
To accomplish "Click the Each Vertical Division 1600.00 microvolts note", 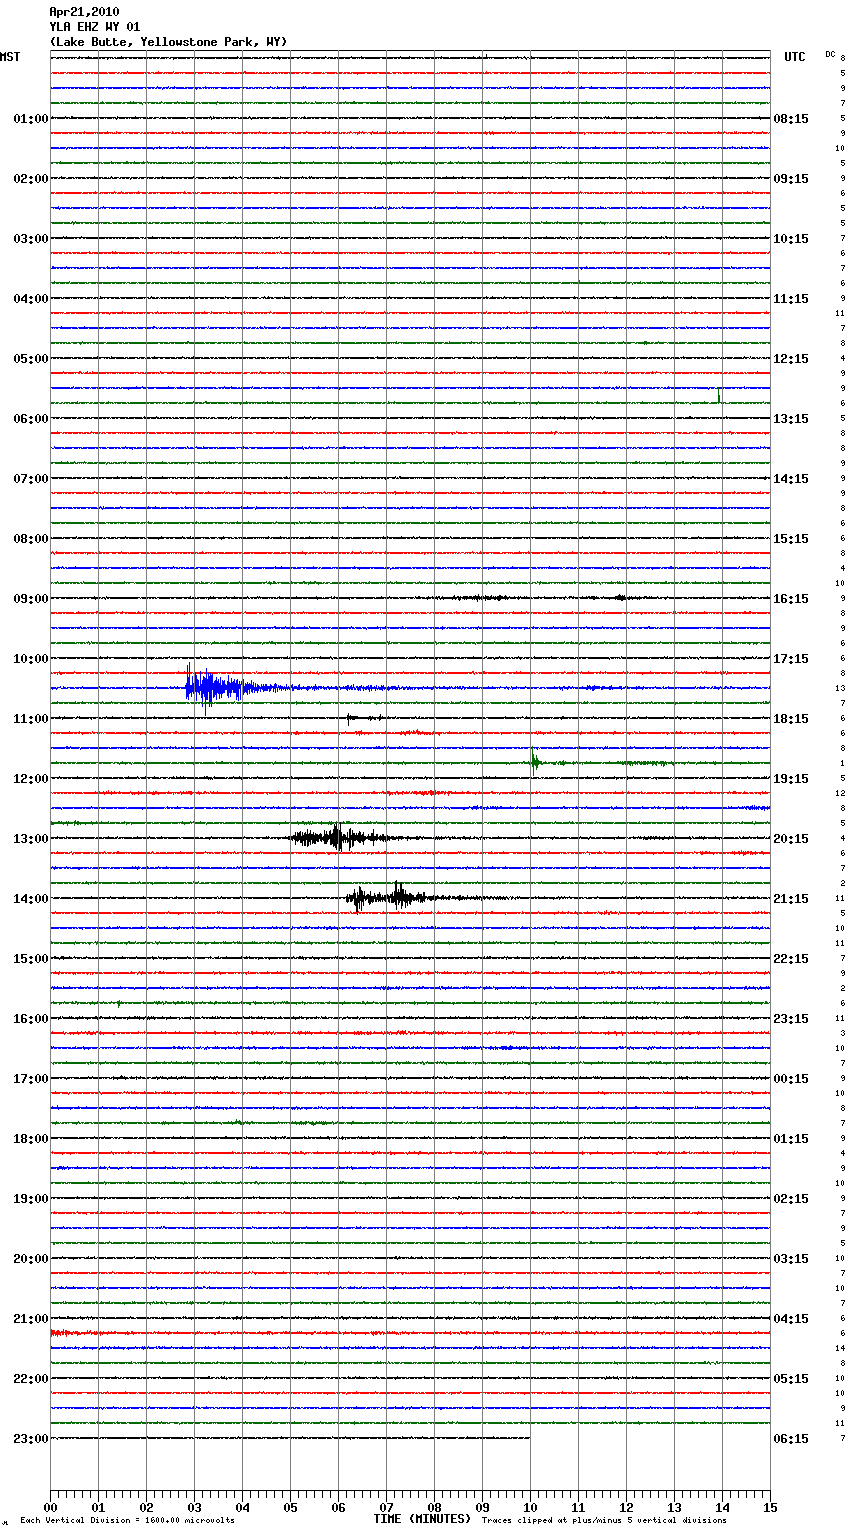I will click(127, 1521).
